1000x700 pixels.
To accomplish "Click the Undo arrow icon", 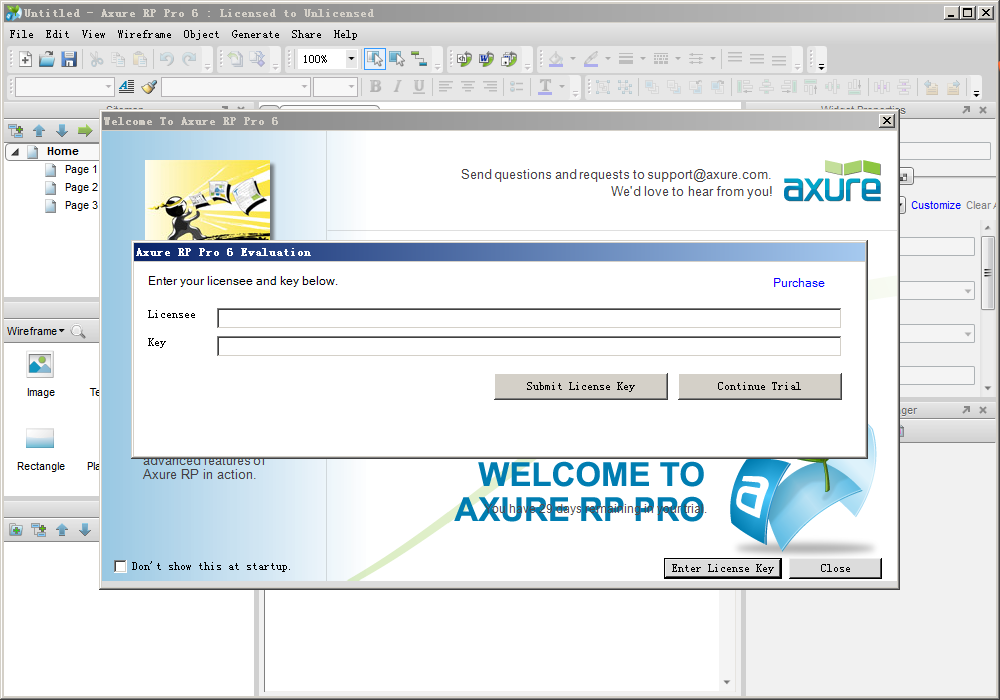I will point(166,59).
